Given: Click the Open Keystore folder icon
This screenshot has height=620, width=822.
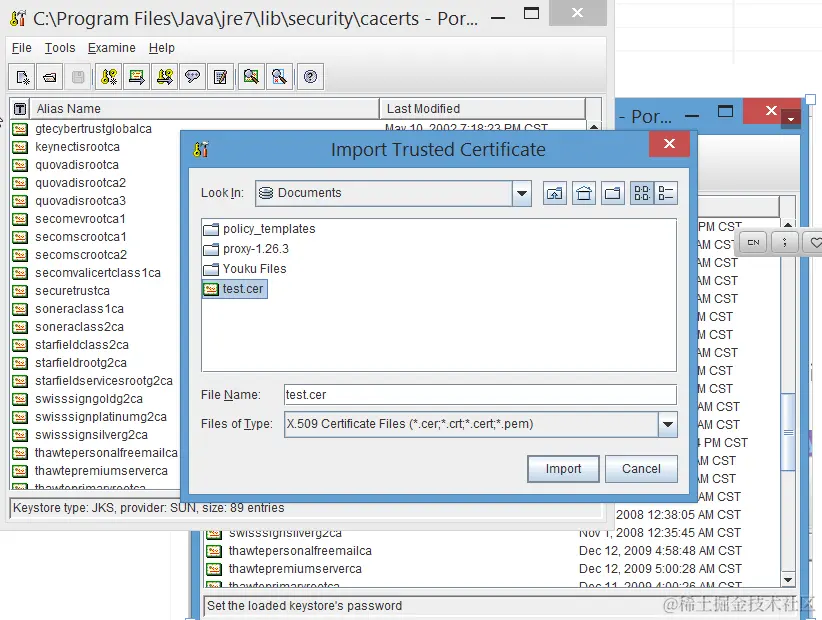Looking at the screenshot, I should click(x=50, y=78).
